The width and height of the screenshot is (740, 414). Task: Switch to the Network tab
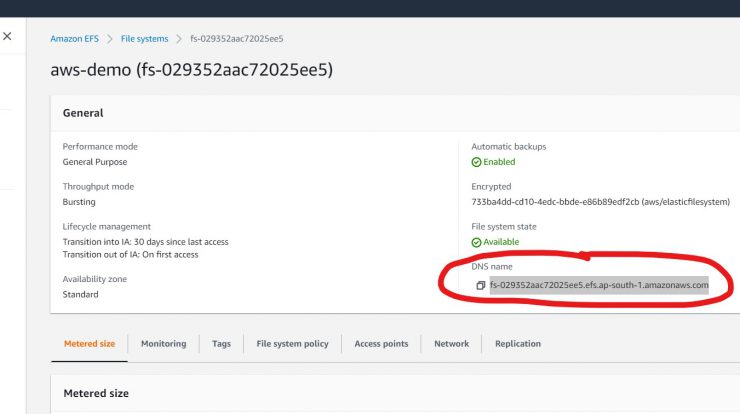[452, 344]
